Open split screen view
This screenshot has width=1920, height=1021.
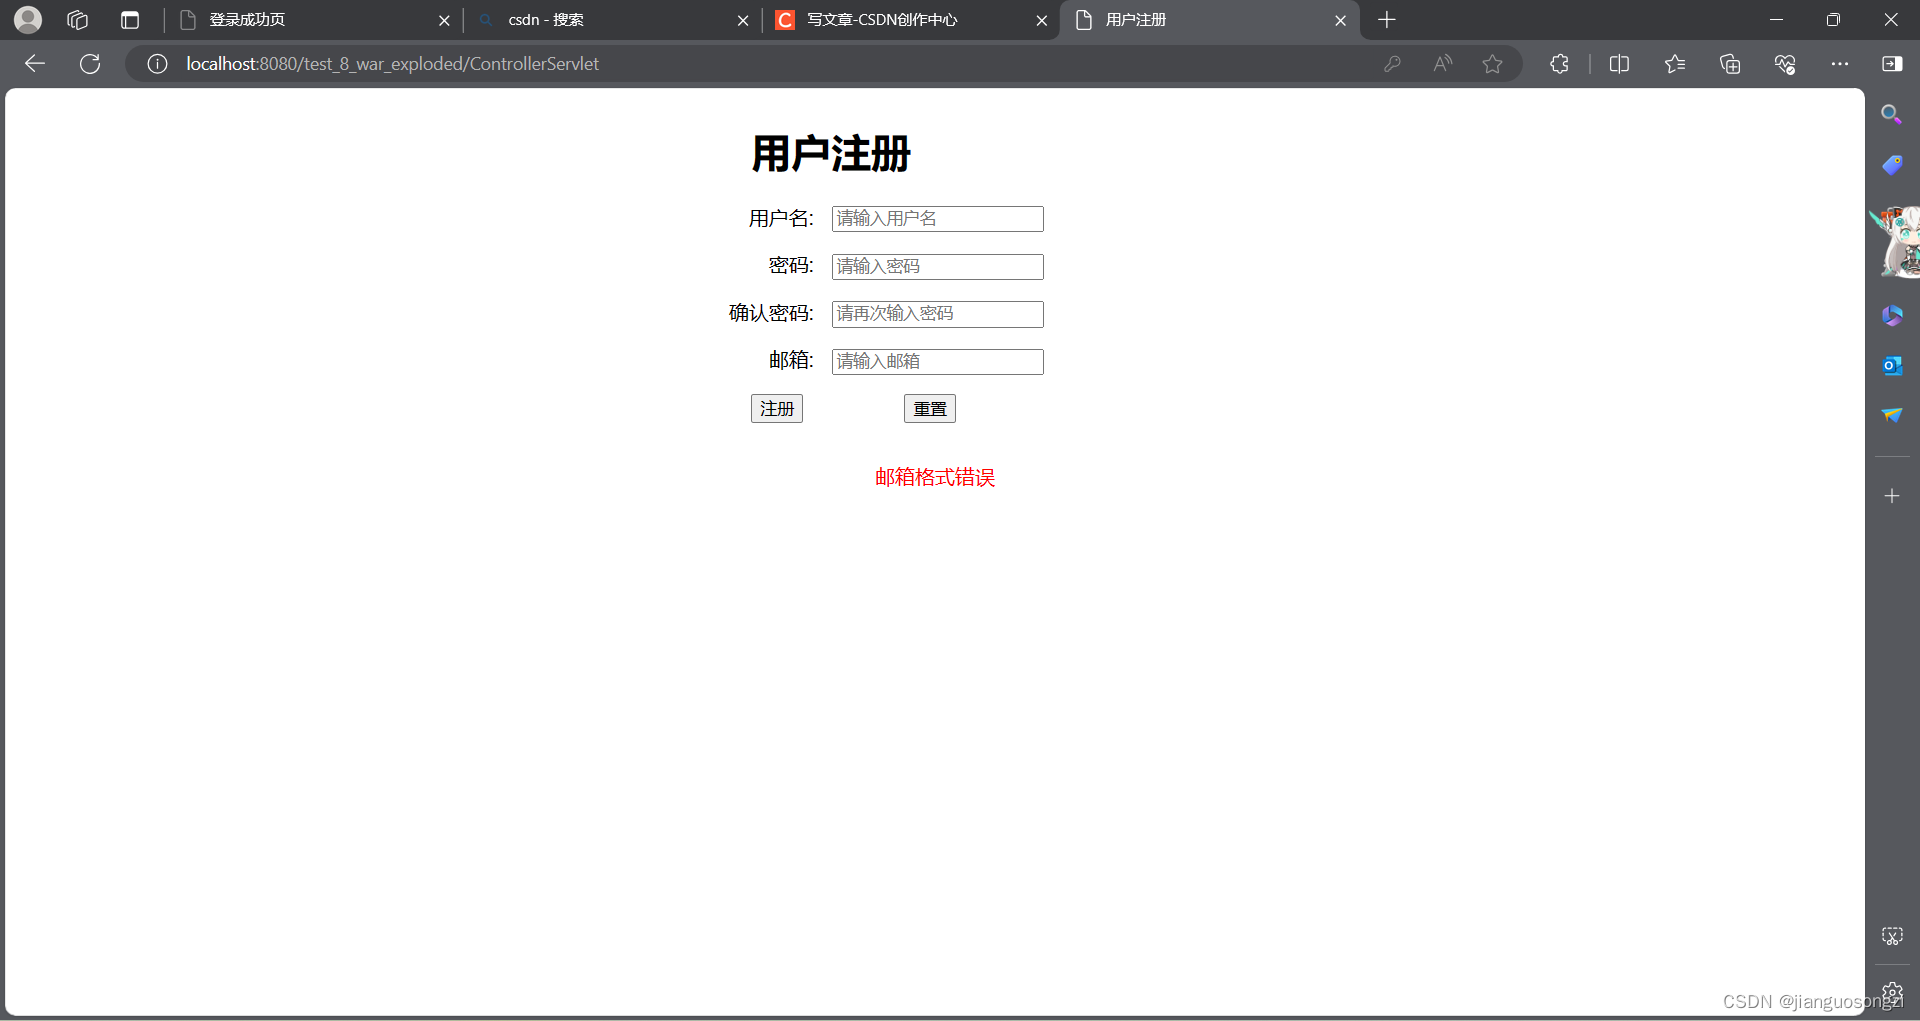pyautogui.click(x=1620, y=64)
